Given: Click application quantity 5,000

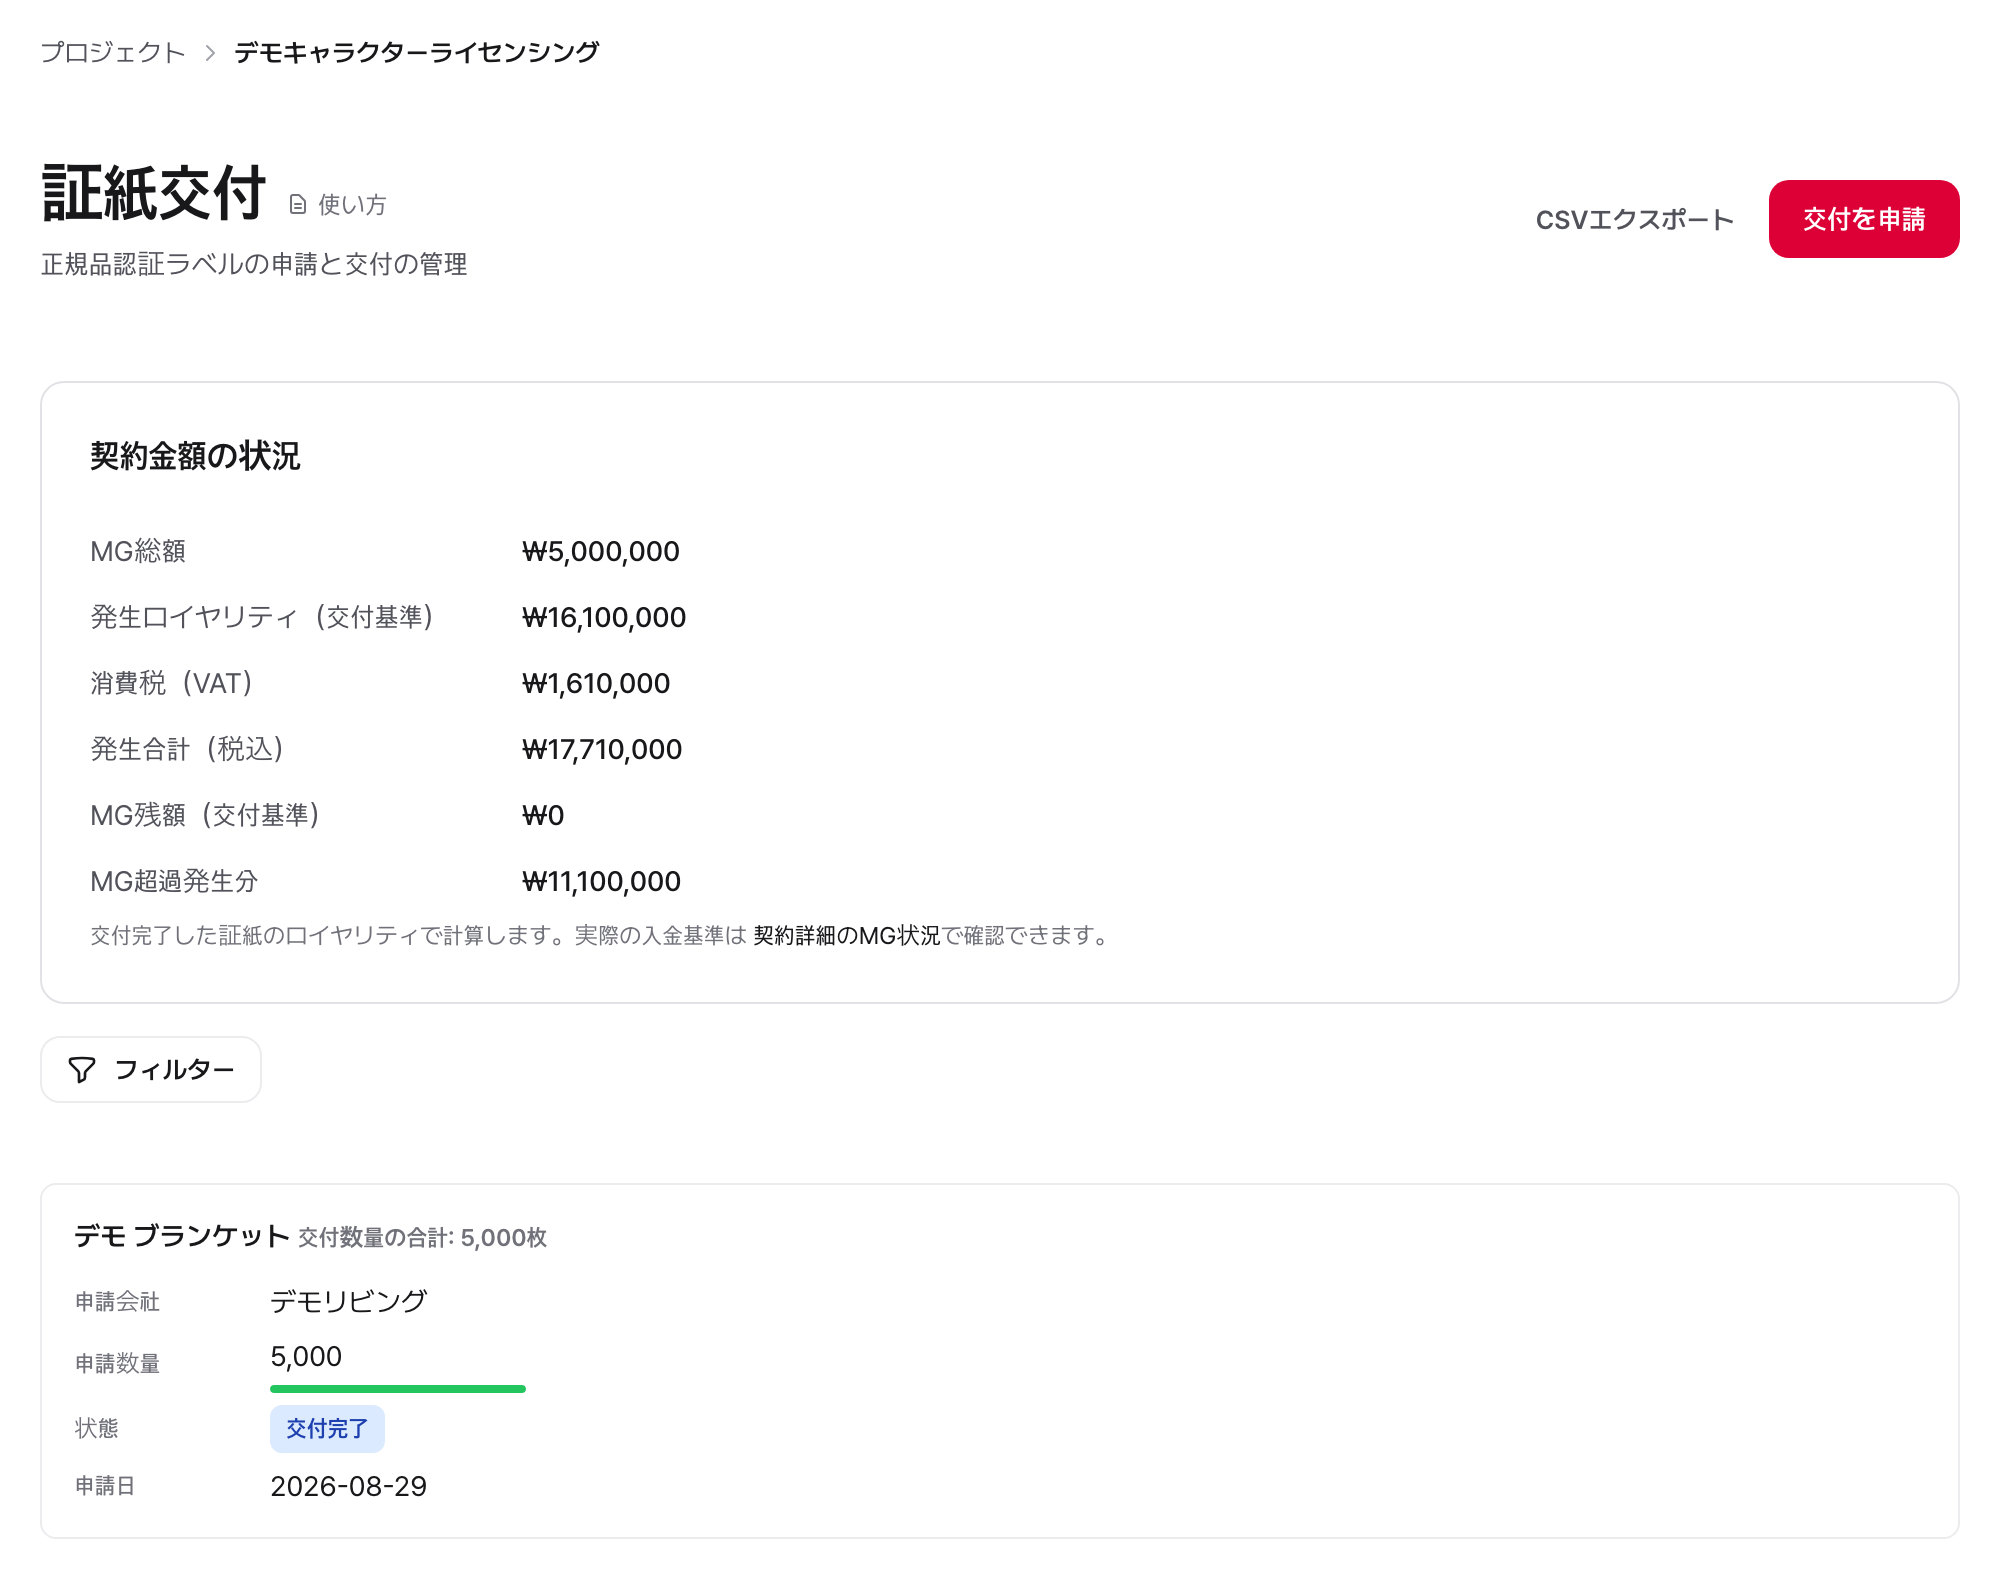Looking at the screenshot, I should (306, 1357).
